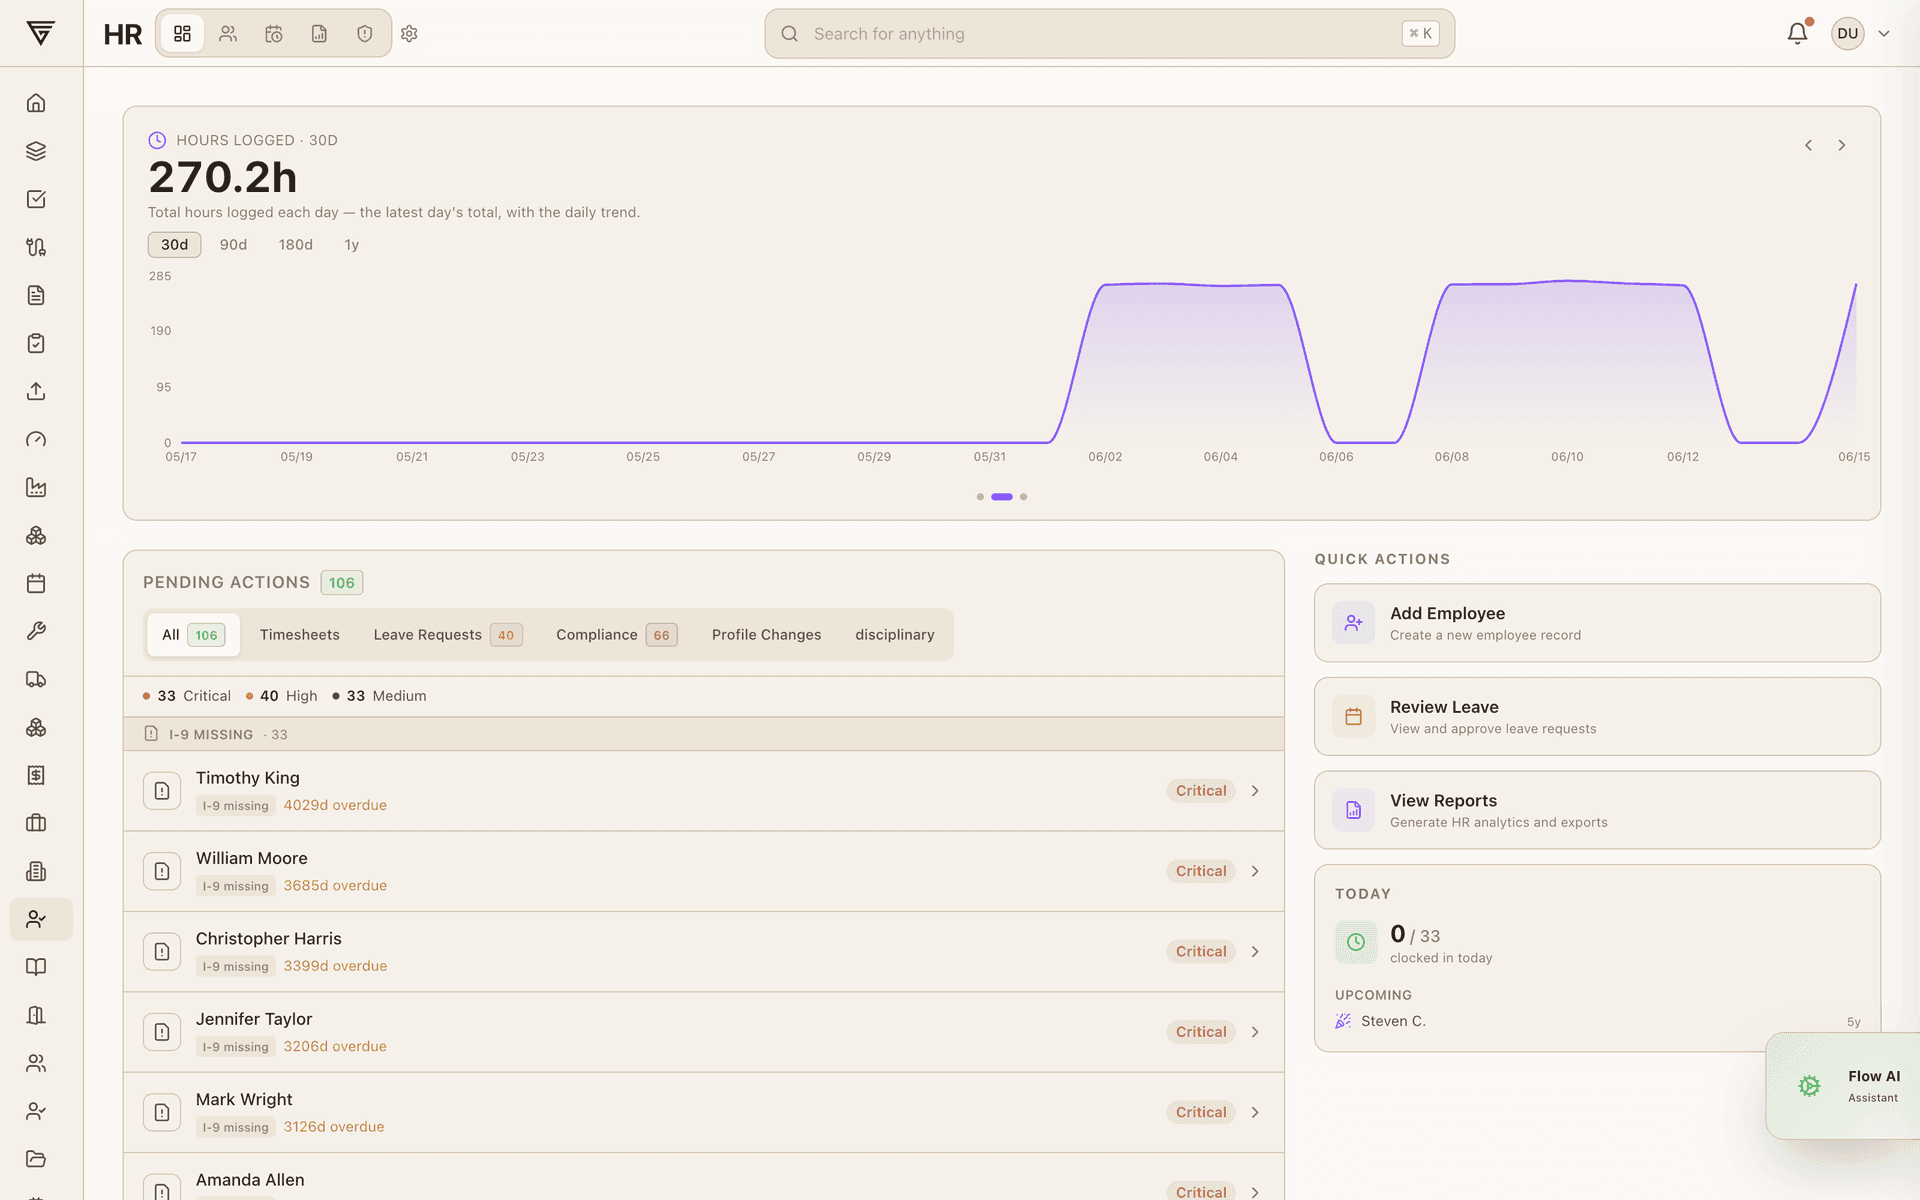Open the open book sidebar icon
The image size is (1920, 1200).
(36, 967)
